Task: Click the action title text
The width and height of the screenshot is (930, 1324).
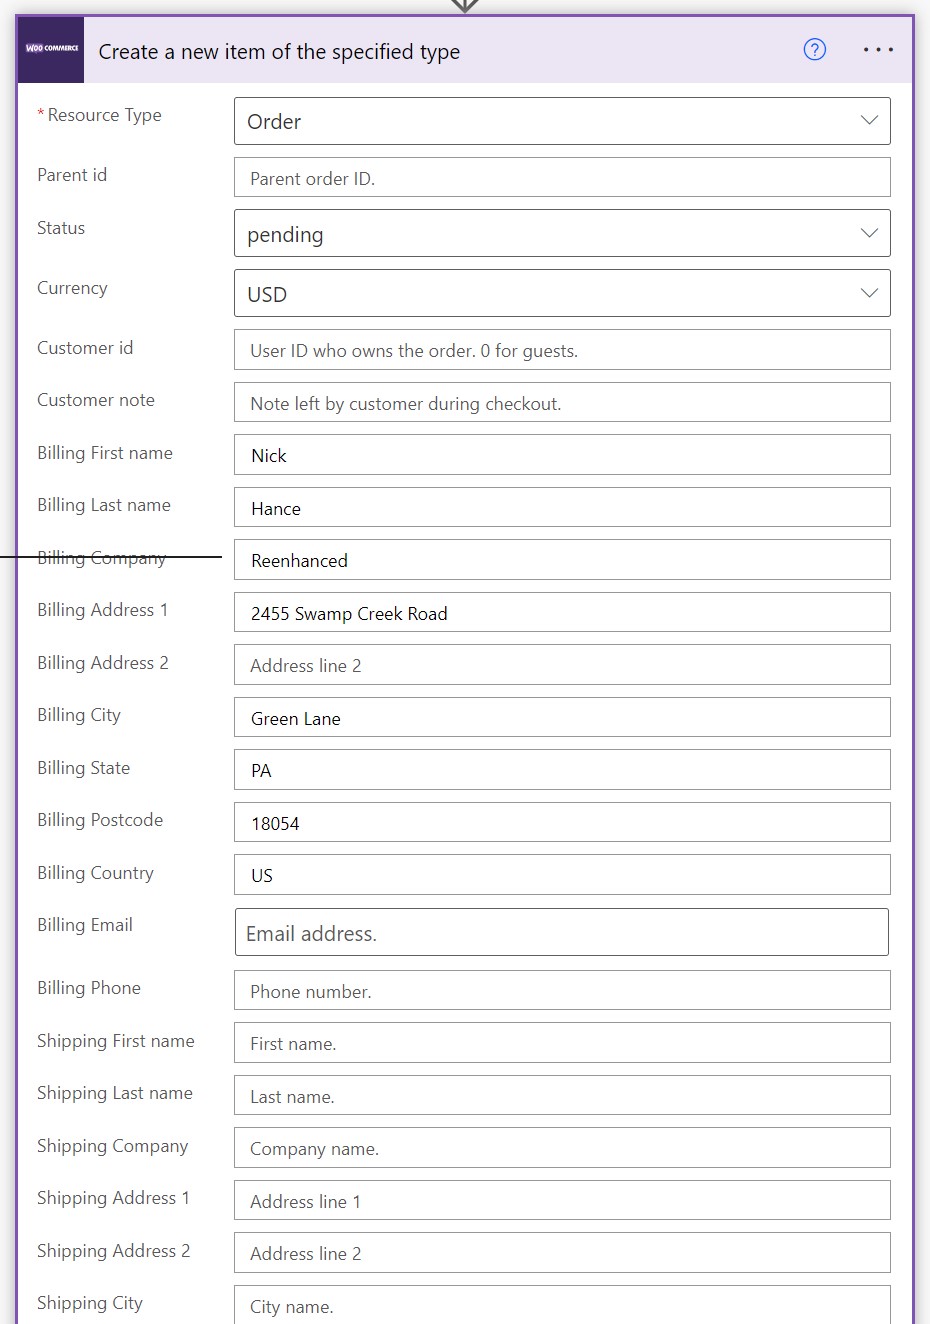Action: (278, 51)
